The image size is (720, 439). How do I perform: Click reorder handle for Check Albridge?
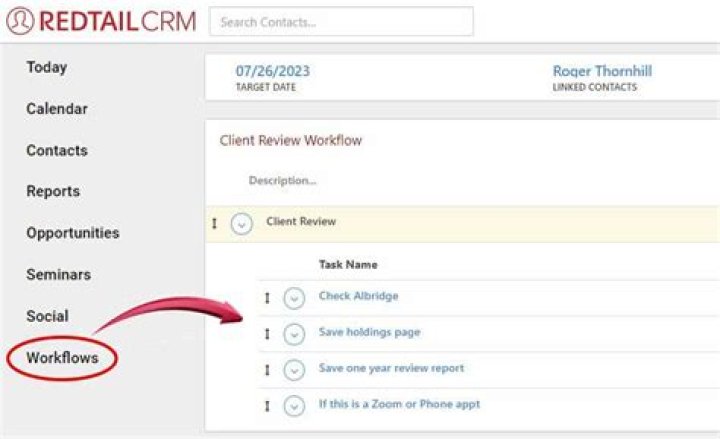point(267,298)
